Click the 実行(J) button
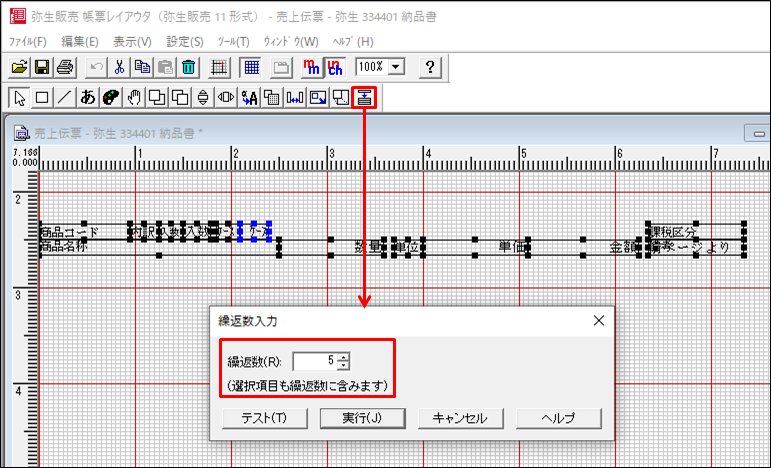Image resolution: width=771 pixels, height=468 pixels. [x=362, y=418]
